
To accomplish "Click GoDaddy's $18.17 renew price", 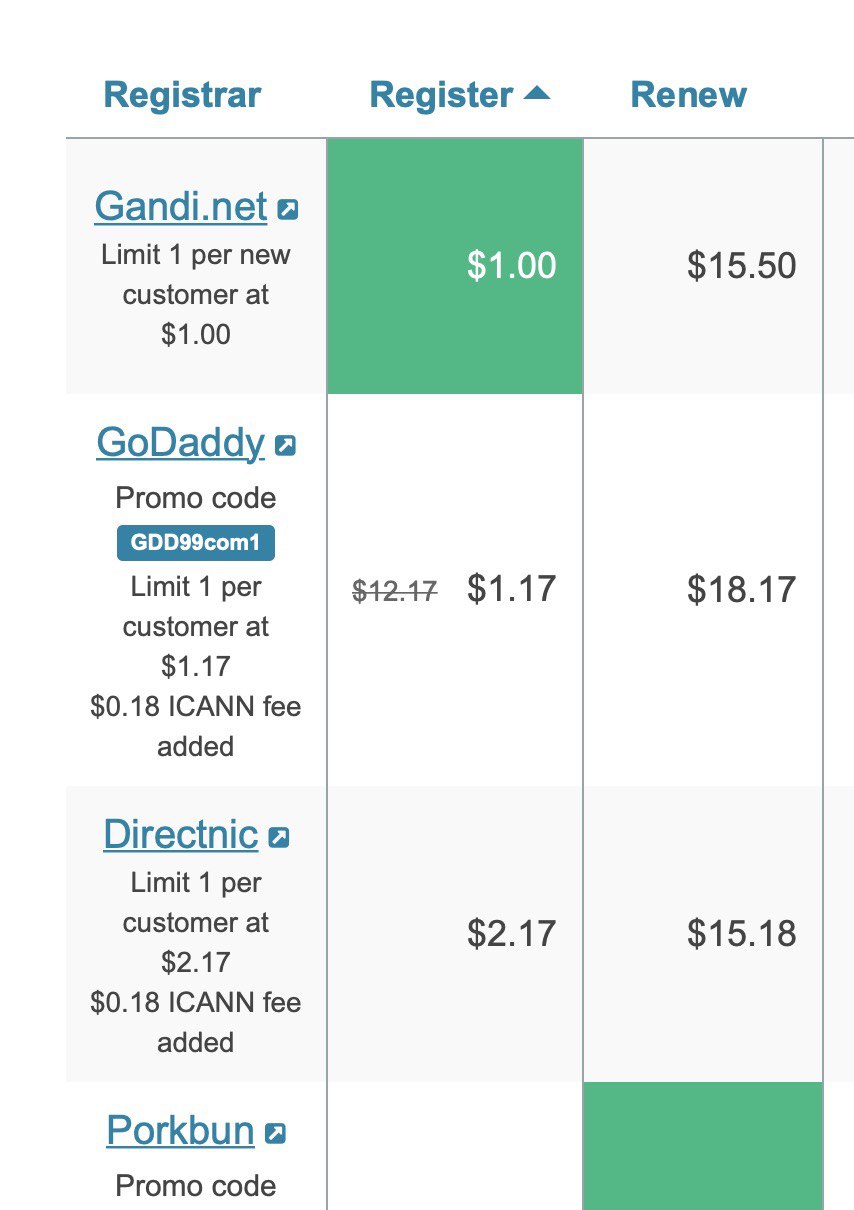I will (x=742, y=589).
